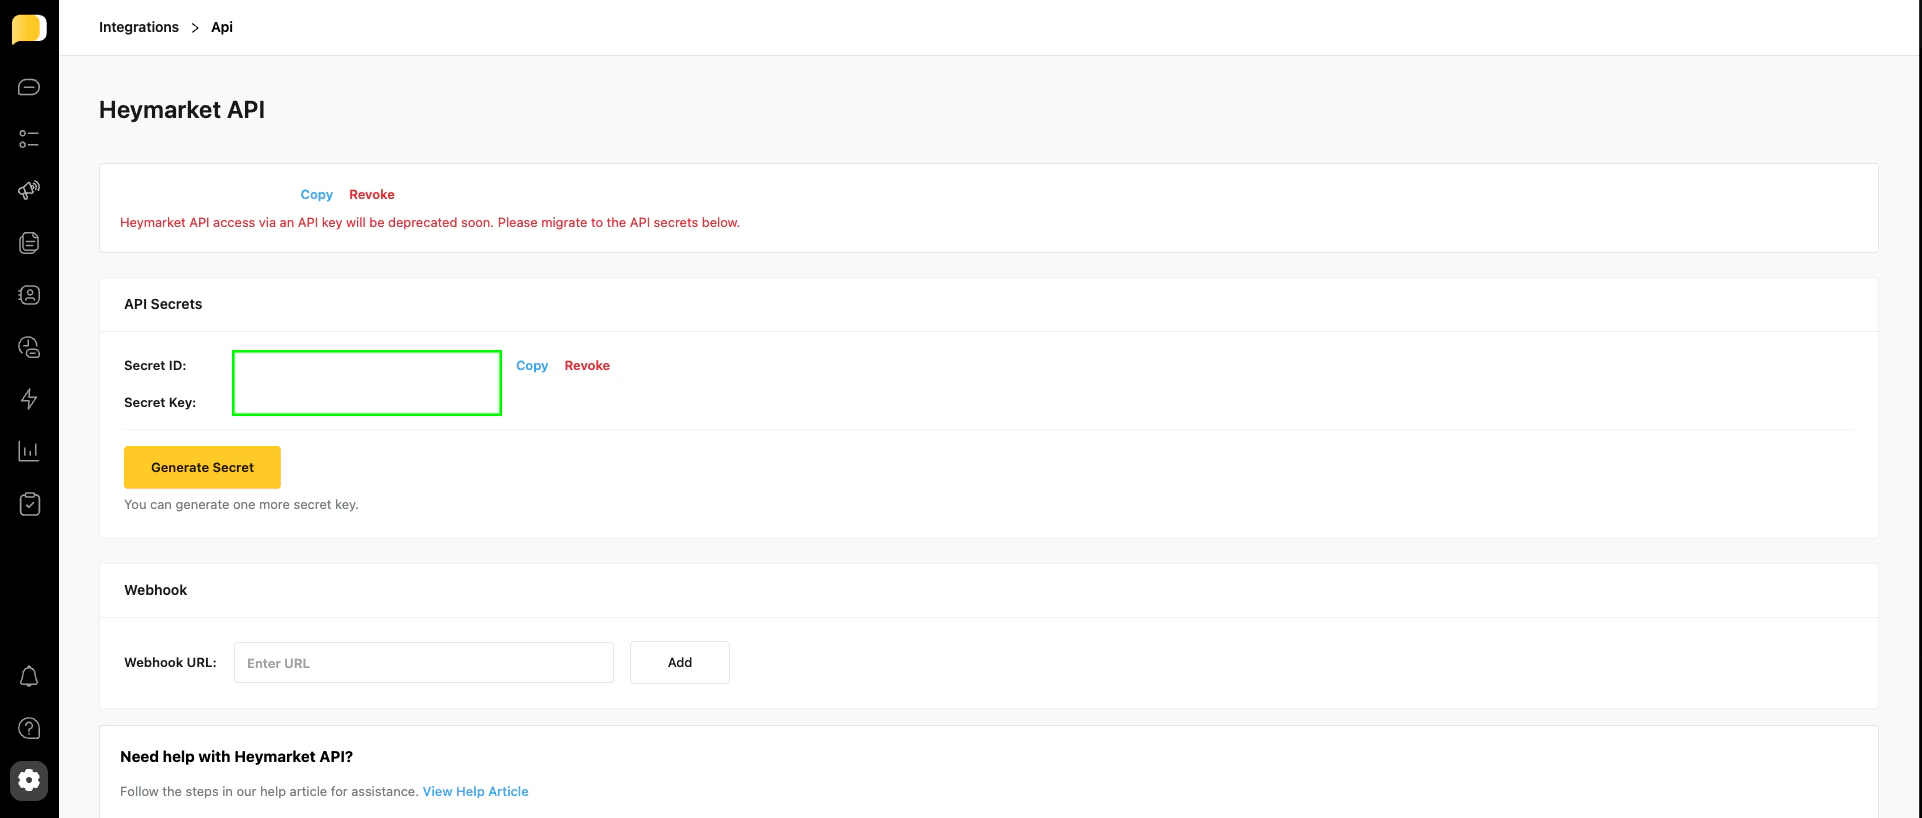Open the clipboard checkmark icon
Image resolution: width=1922 pixels, height=818 pixels.
click(29, 503)
